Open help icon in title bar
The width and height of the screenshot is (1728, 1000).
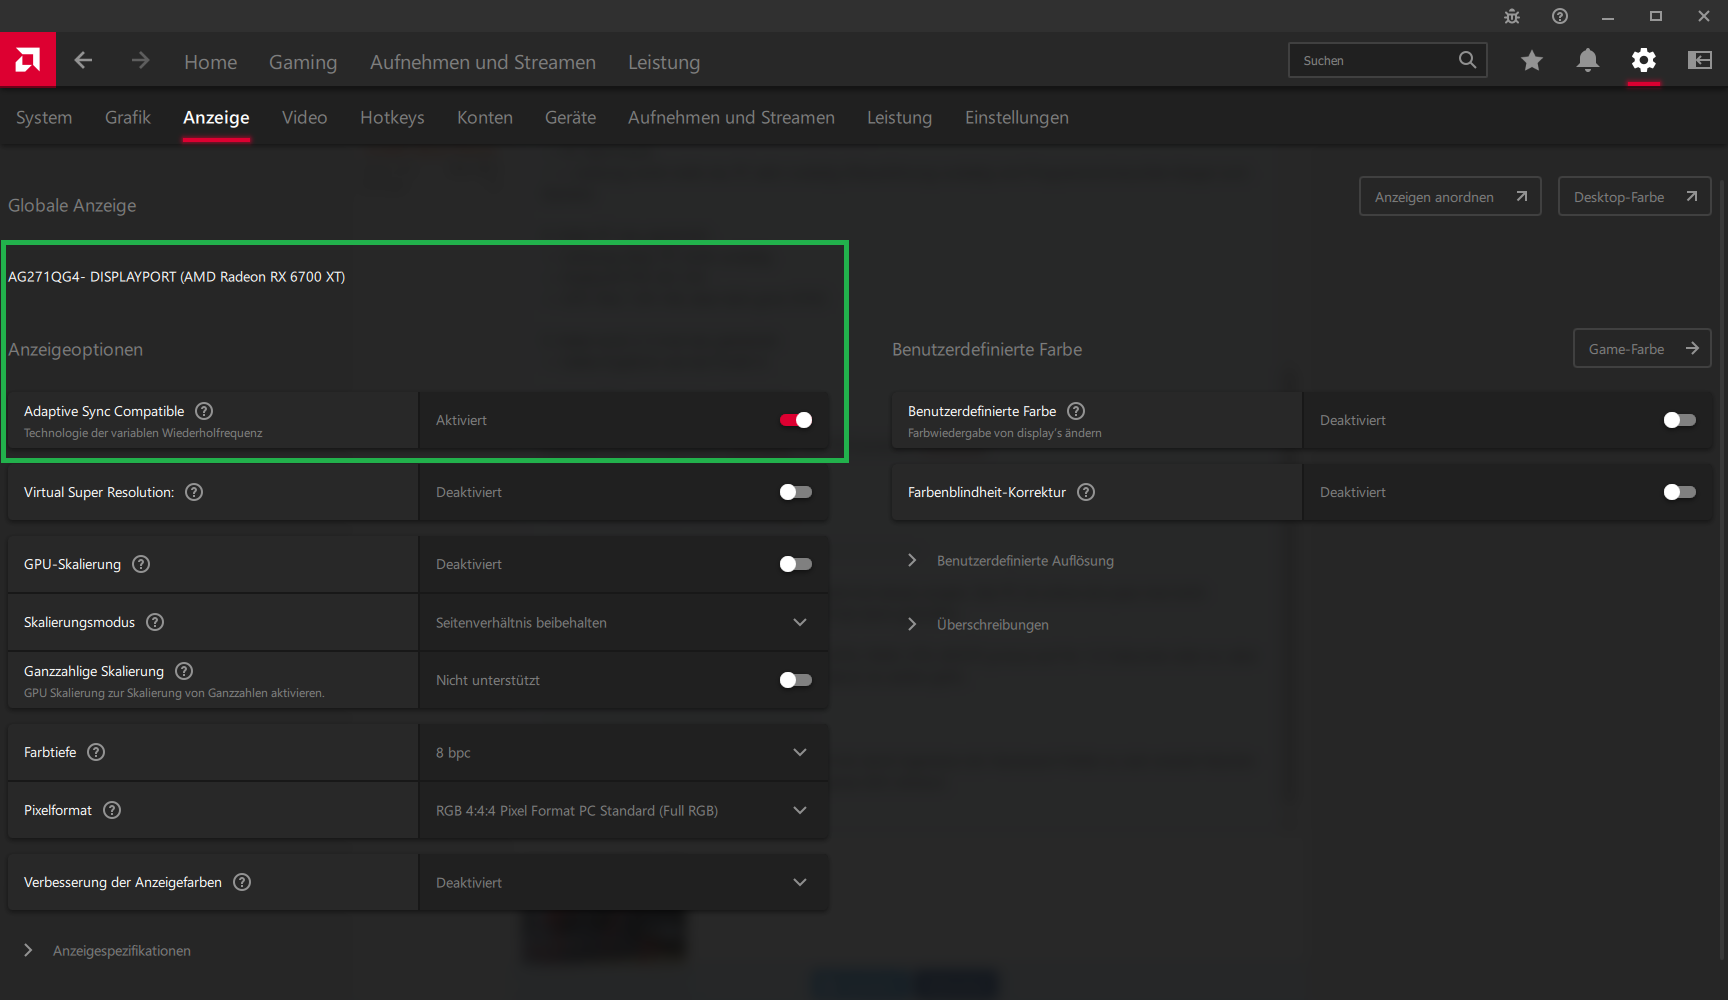point(1560,16)
